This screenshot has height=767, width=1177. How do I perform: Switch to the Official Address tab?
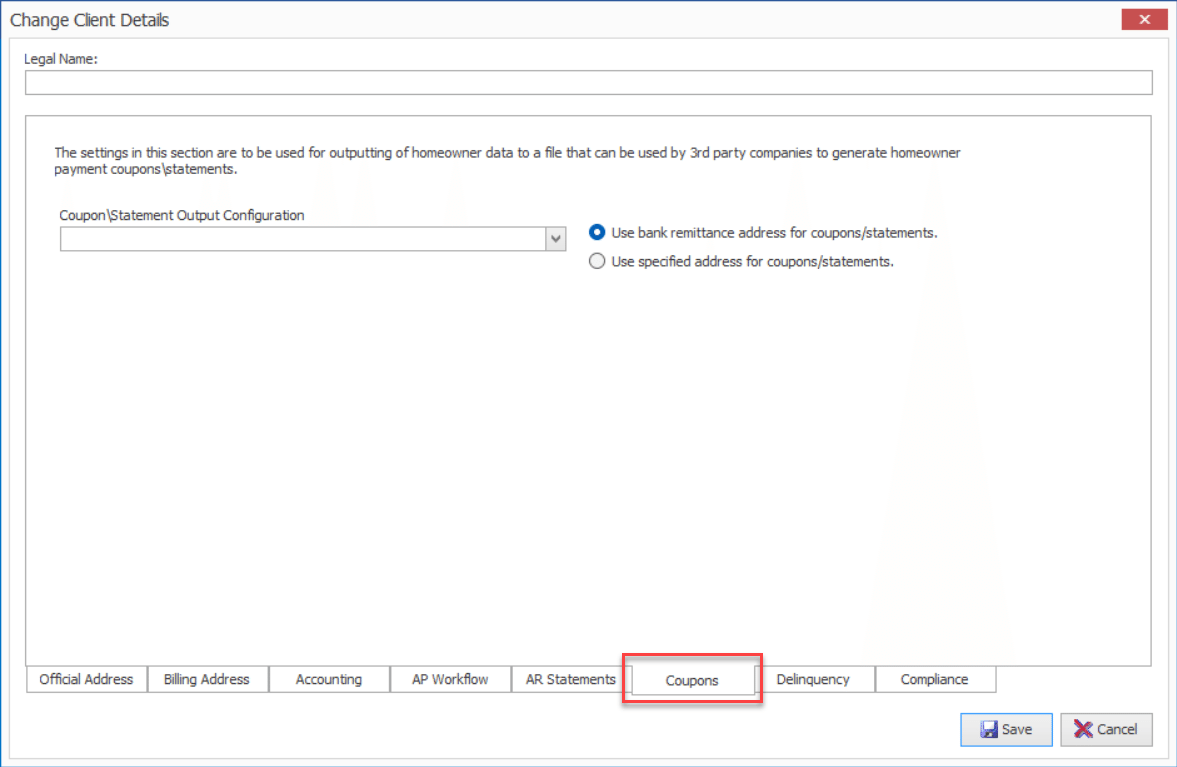86,679
